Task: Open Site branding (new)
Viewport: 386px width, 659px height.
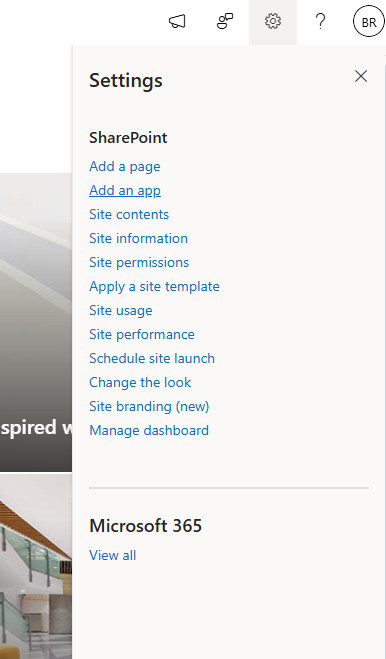Action: click(x=149, y=406)
